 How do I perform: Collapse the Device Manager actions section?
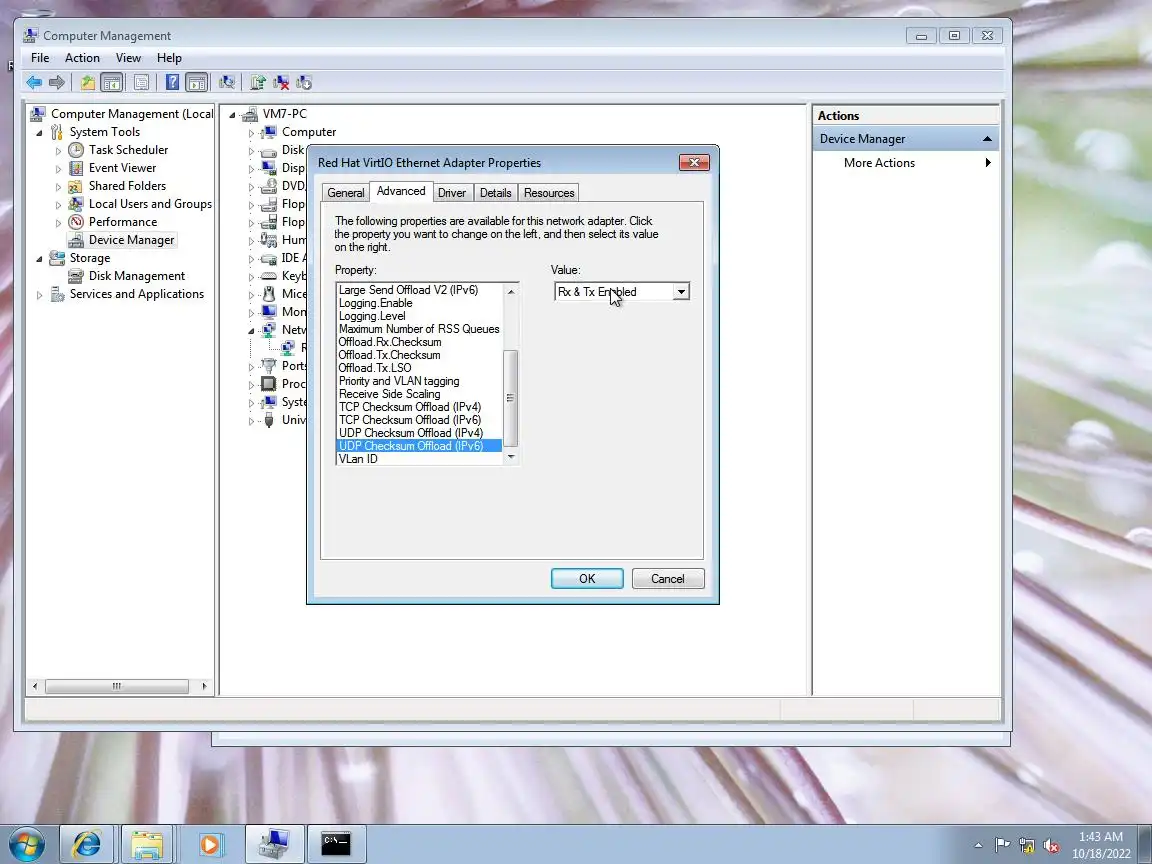click(x=987, y=139)
